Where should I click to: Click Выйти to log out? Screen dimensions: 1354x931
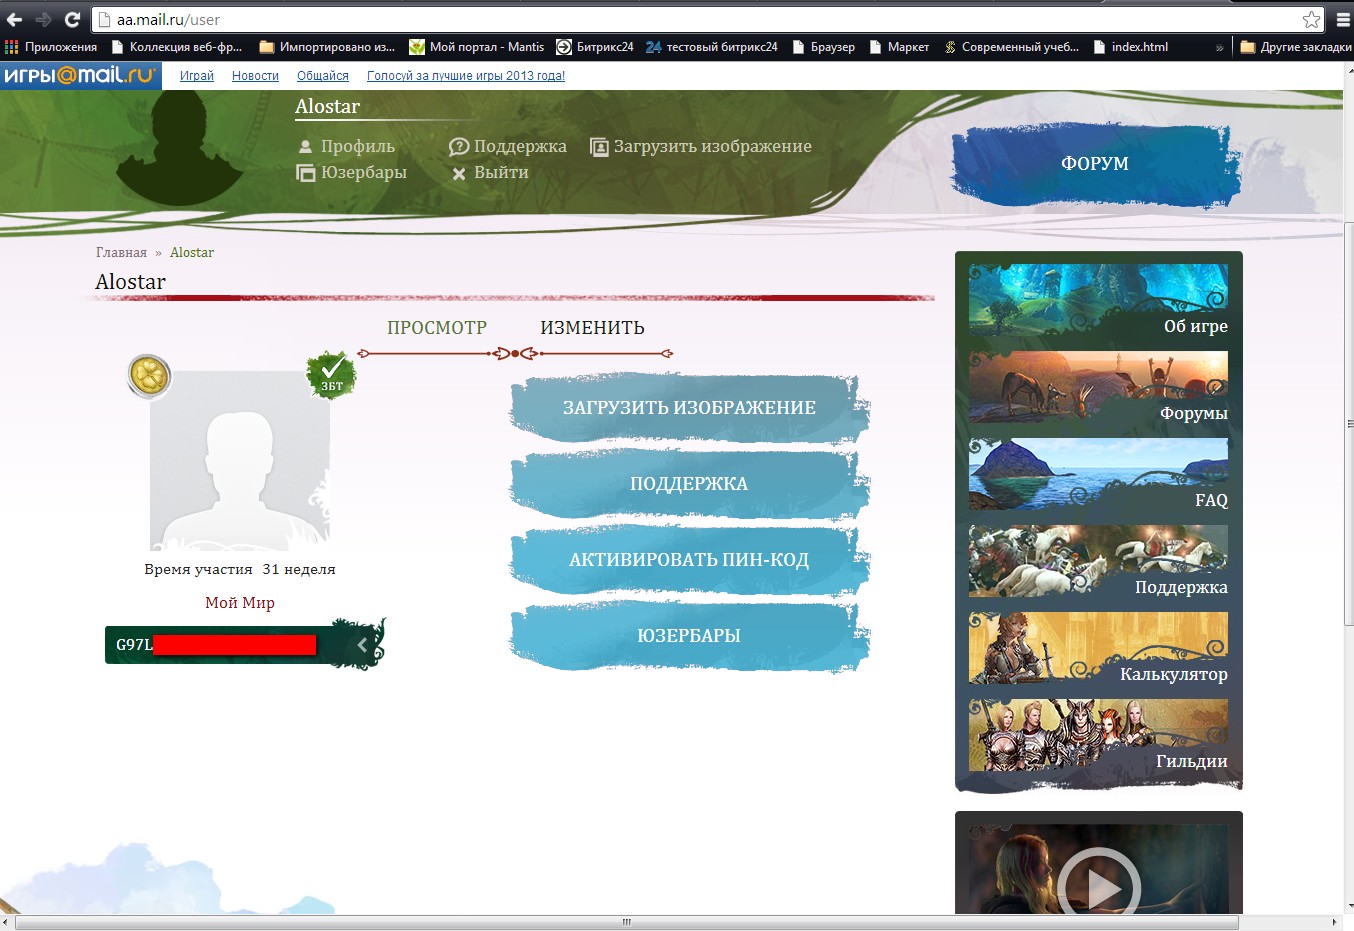(x=501, y=173)
